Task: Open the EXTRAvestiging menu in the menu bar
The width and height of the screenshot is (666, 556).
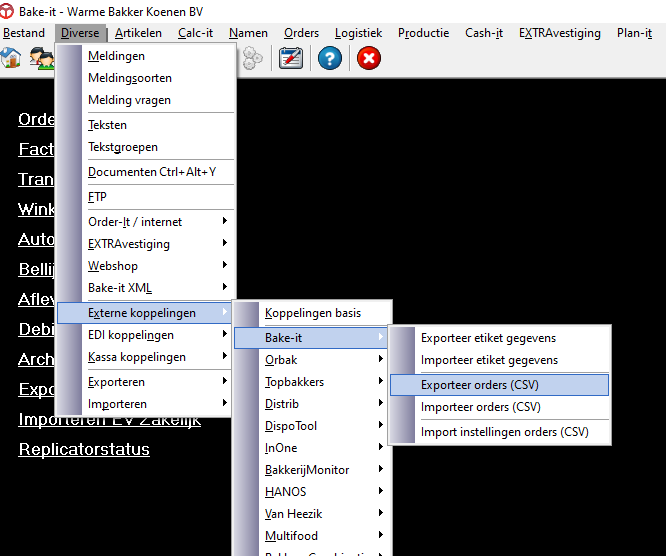Action: 559,33
